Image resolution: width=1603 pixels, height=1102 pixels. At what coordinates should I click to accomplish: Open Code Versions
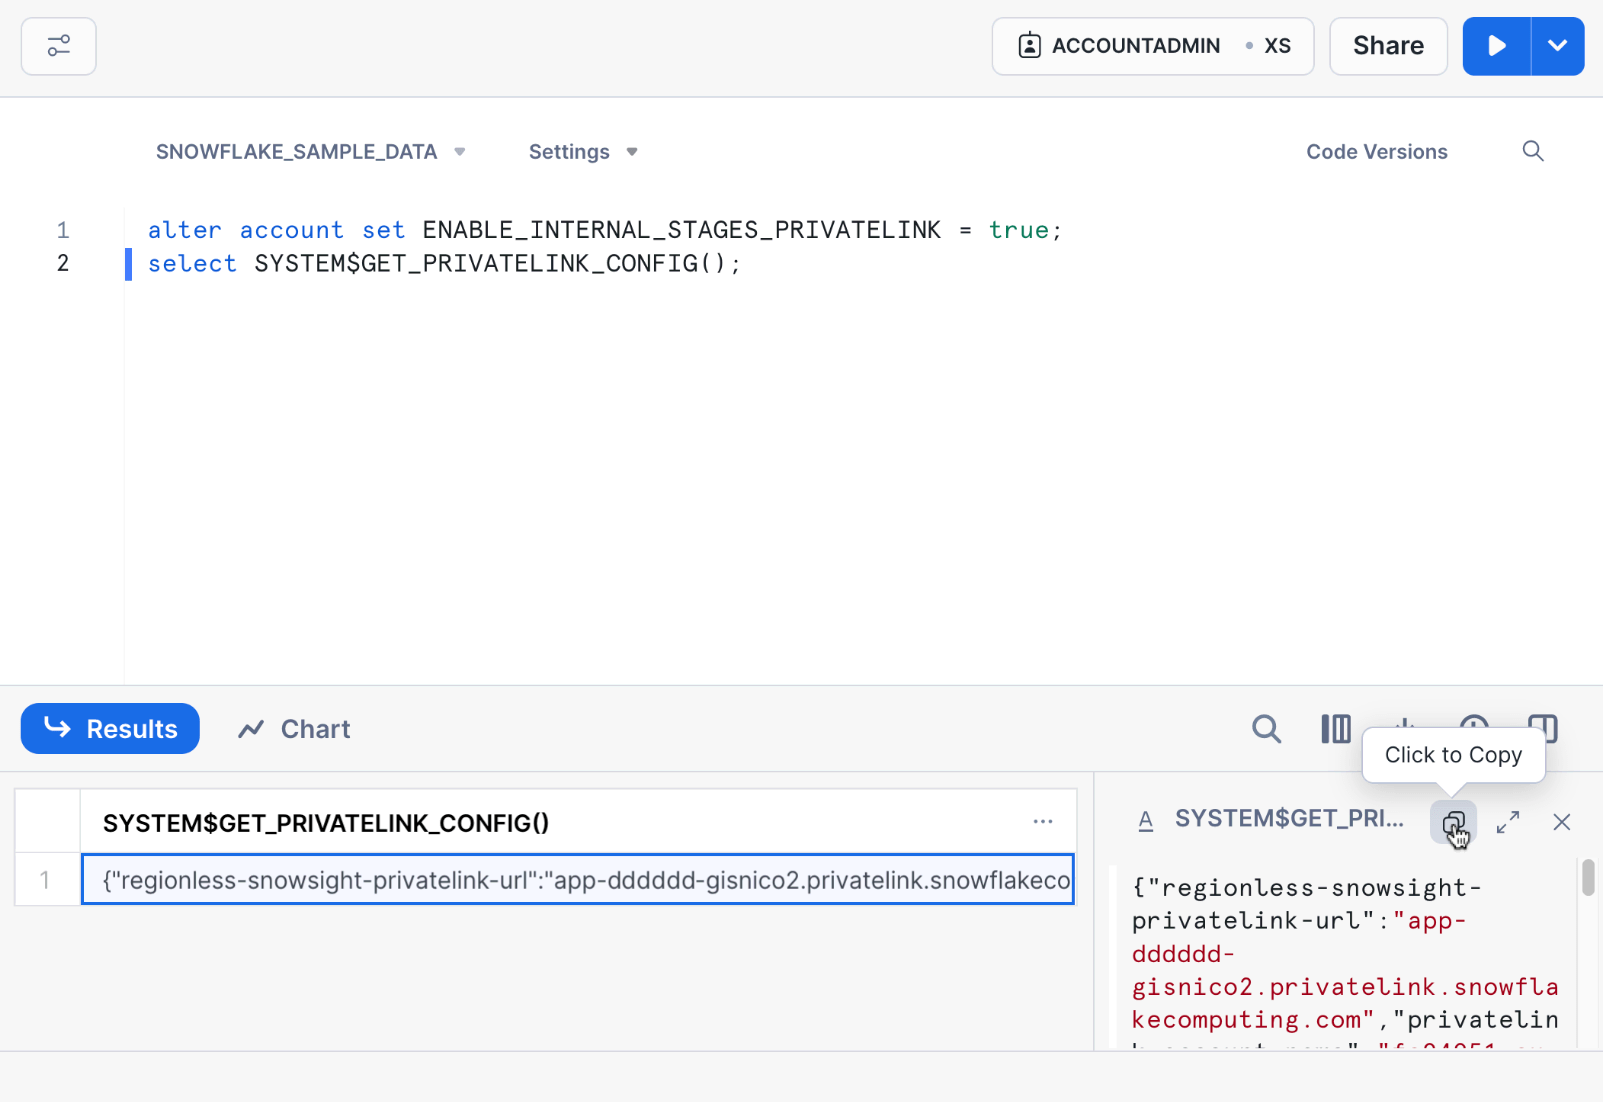[x=1376, y=152]
